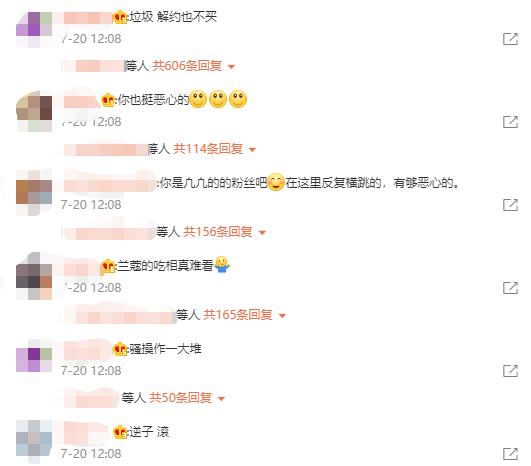
Task: Expand the 共114条回复 replies arrow
Action: click(252, 149)
